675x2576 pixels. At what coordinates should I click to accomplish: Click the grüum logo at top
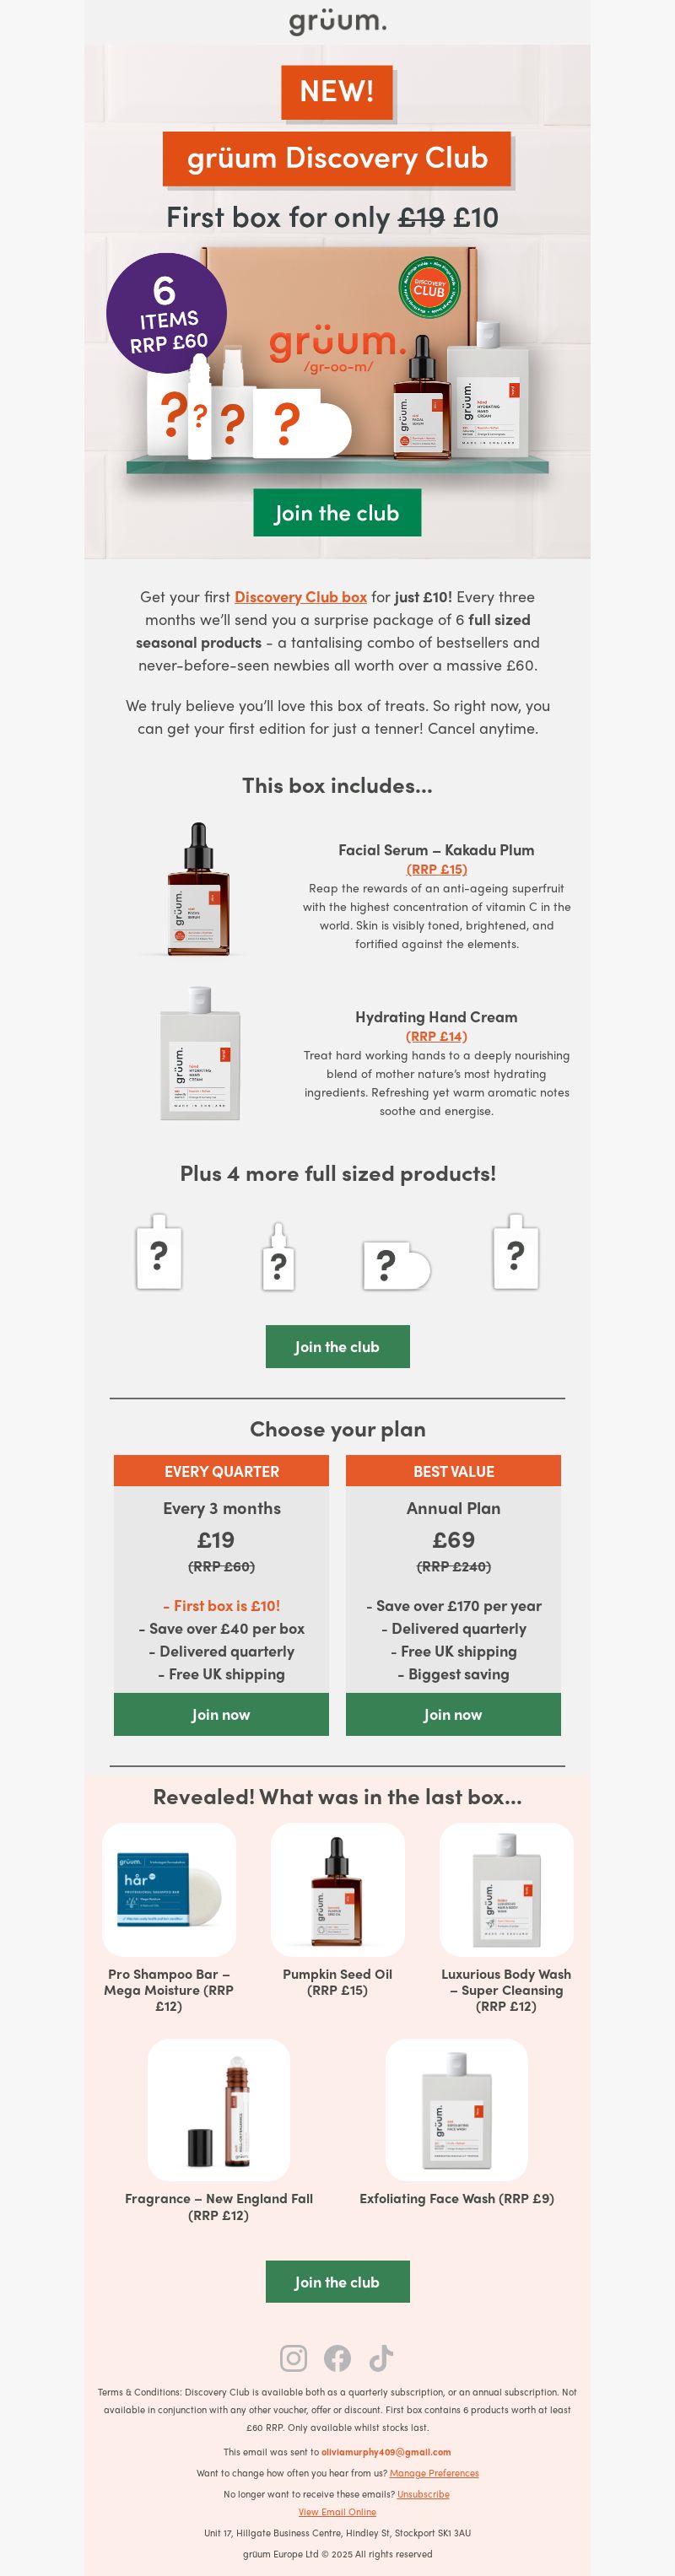337,21
